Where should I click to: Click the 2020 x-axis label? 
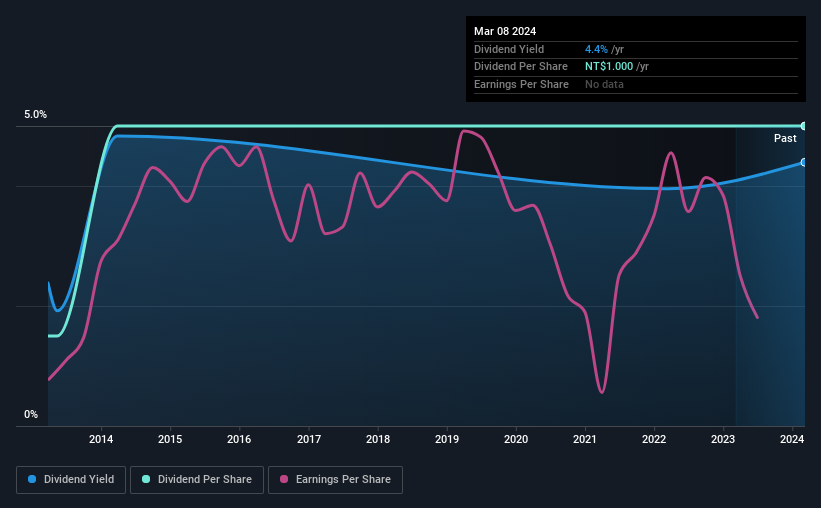click(x=516, y=439)
